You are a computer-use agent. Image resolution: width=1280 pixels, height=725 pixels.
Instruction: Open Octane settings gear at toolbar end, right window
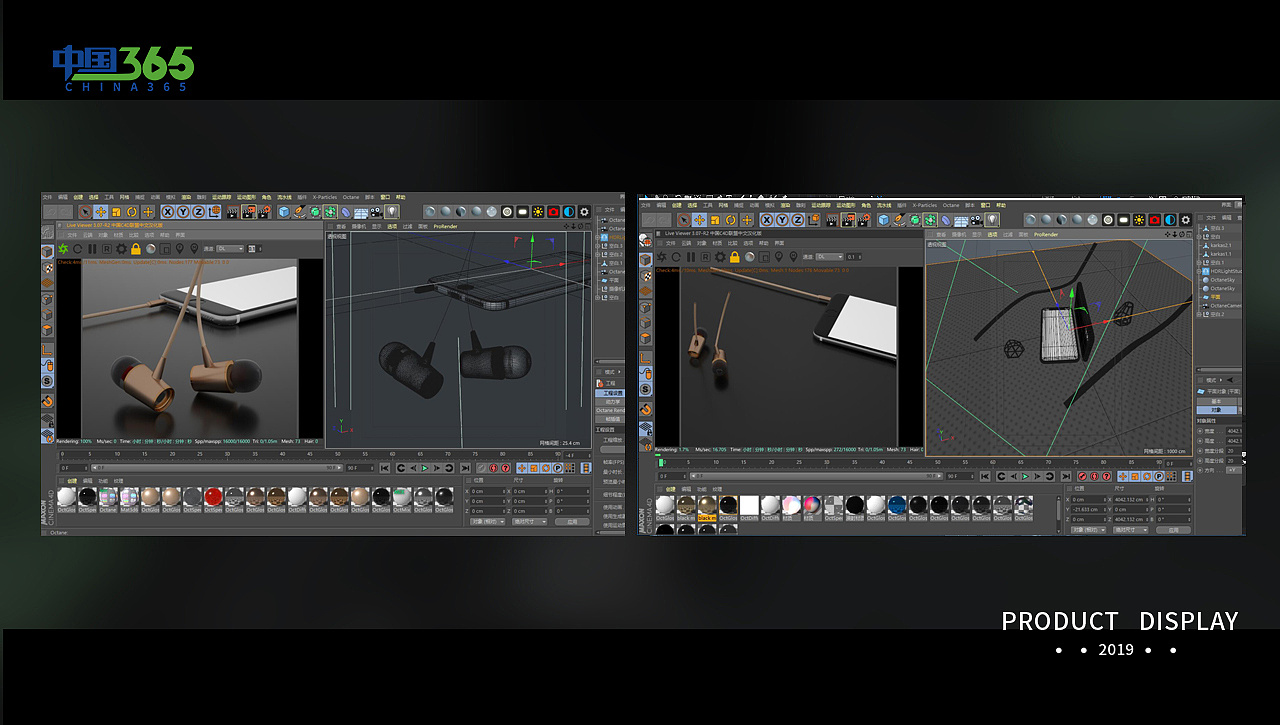(x=1186, y=219)
